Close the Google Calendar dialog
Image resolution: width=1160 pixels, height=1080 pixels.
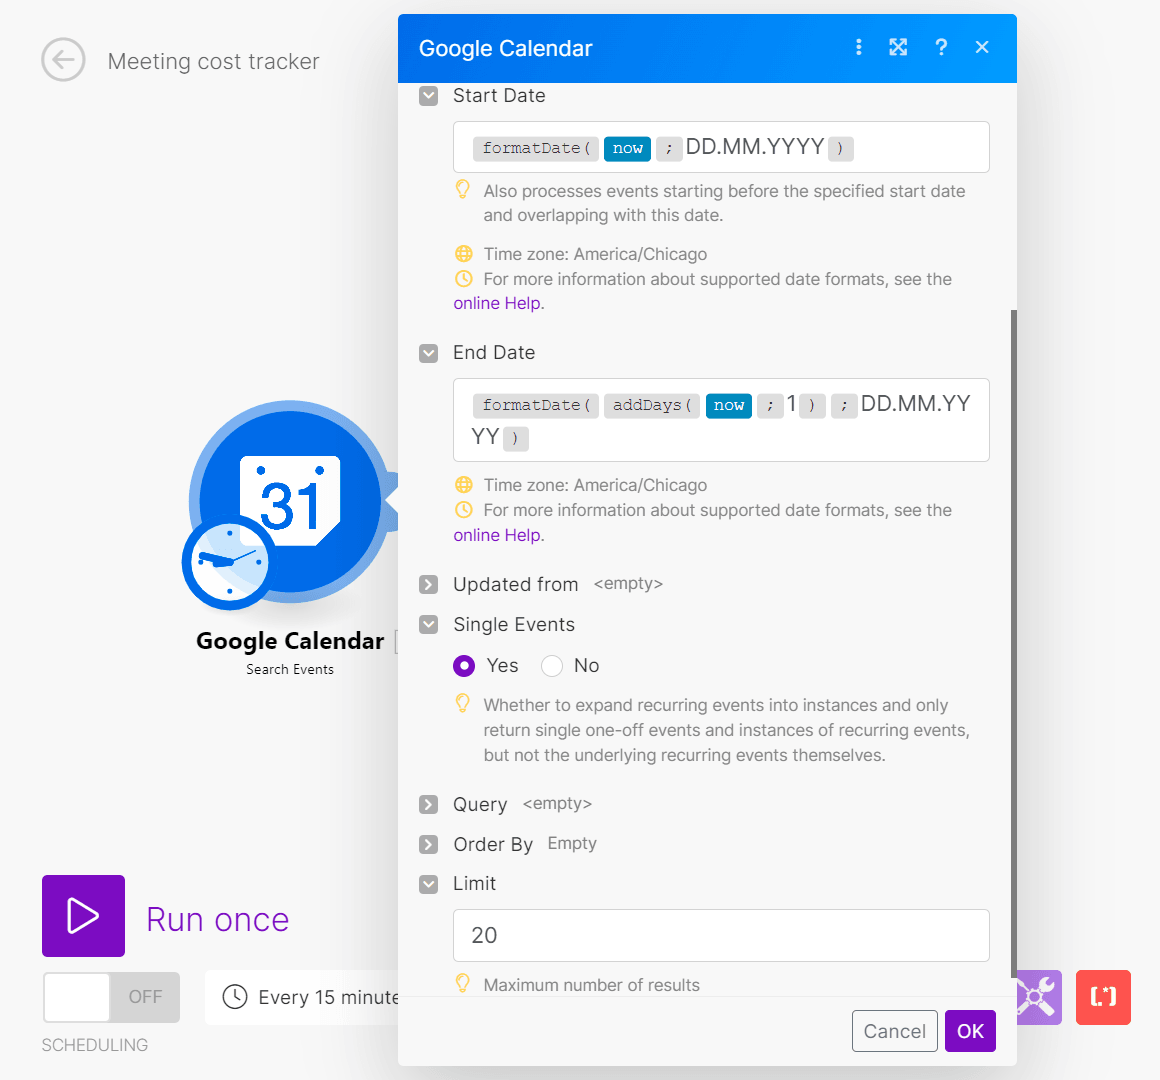pyautogui.click(x=982, y=47)
